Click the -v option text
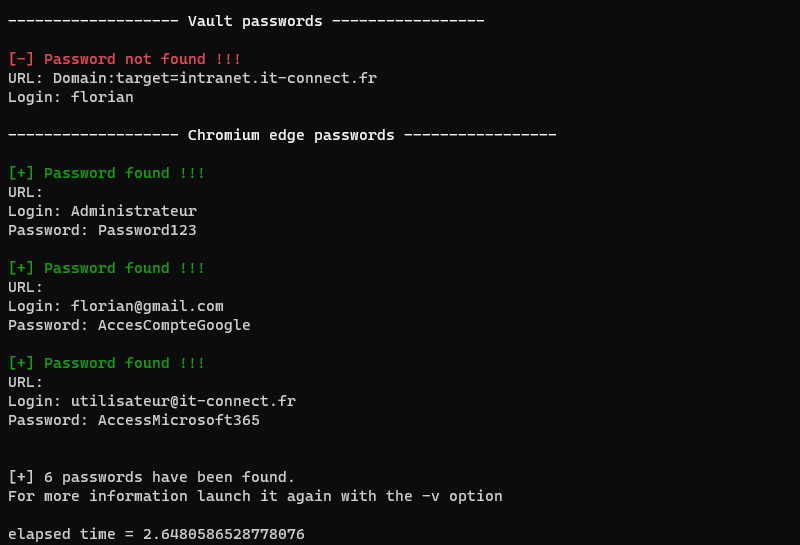 click(430, 496)
